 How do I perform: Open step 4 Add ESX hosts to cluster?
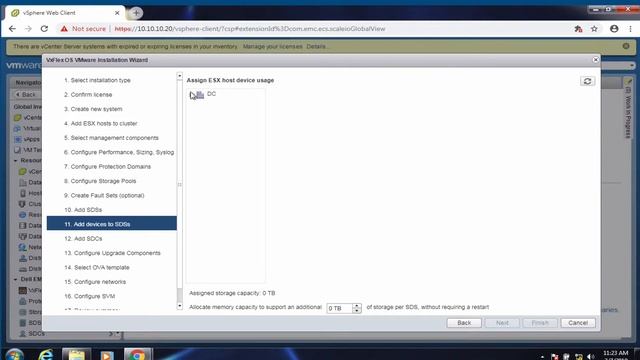click(x=100, y=123)
